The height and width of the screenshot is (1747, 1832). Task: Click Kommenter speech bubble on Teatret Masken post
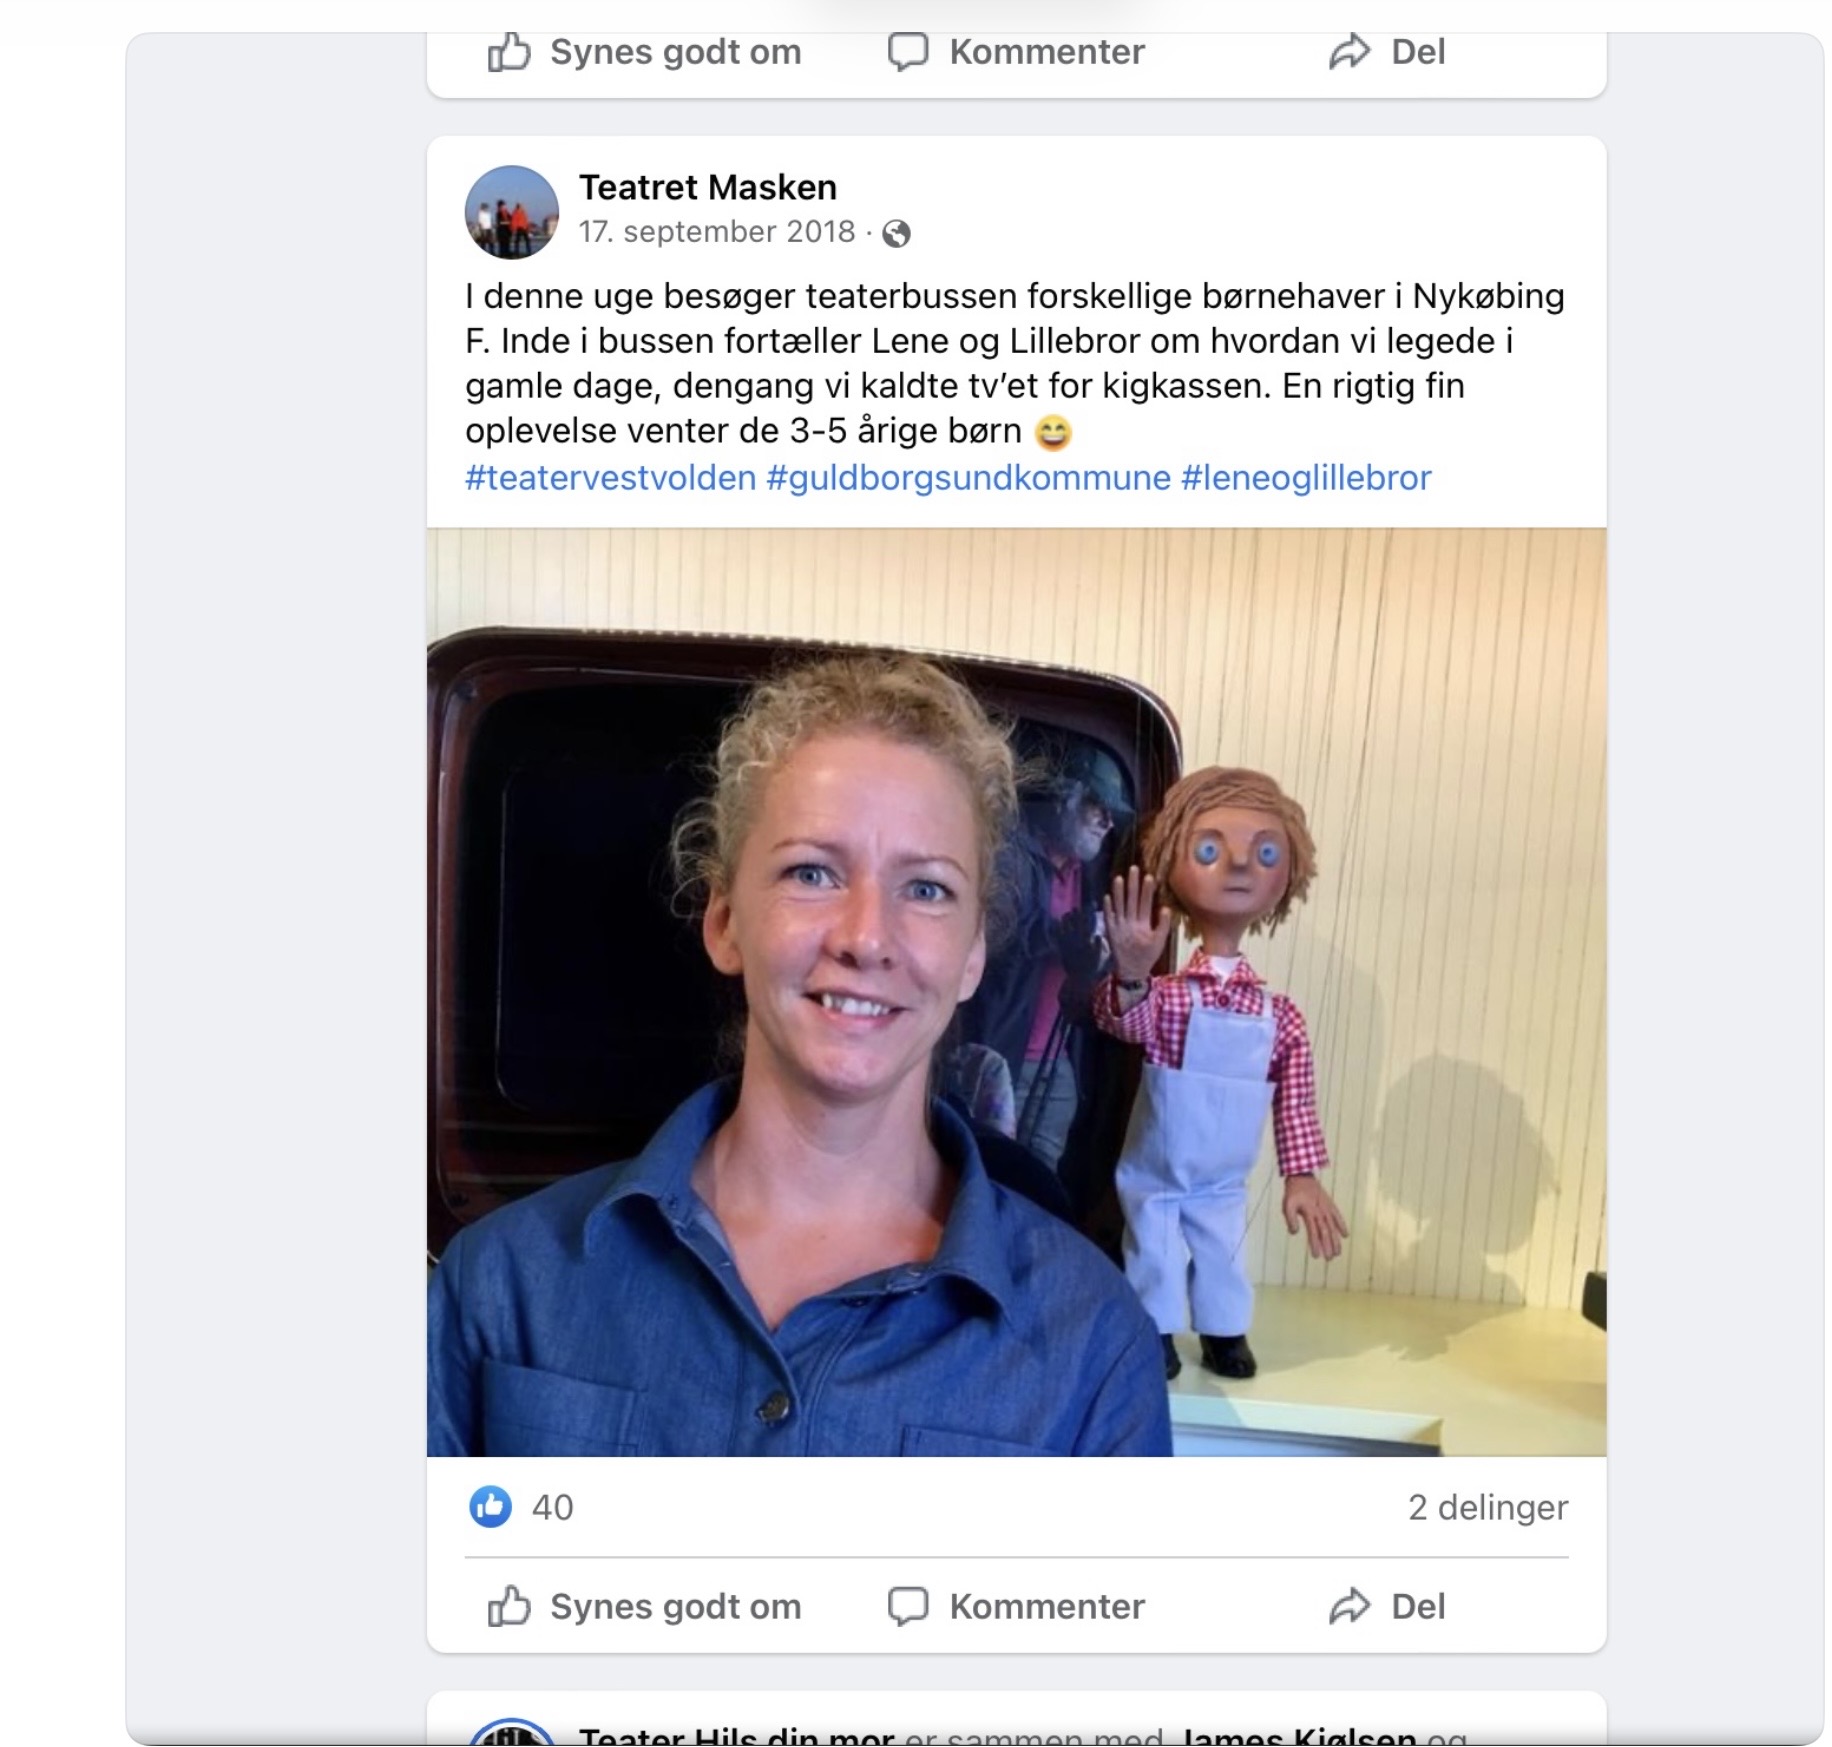(908, 1606)
